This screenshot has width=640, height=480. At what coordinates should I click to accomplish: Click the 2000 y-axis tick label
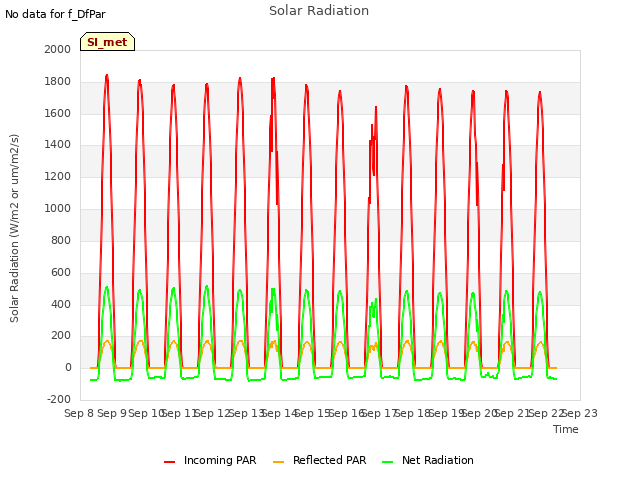(58, 49)
